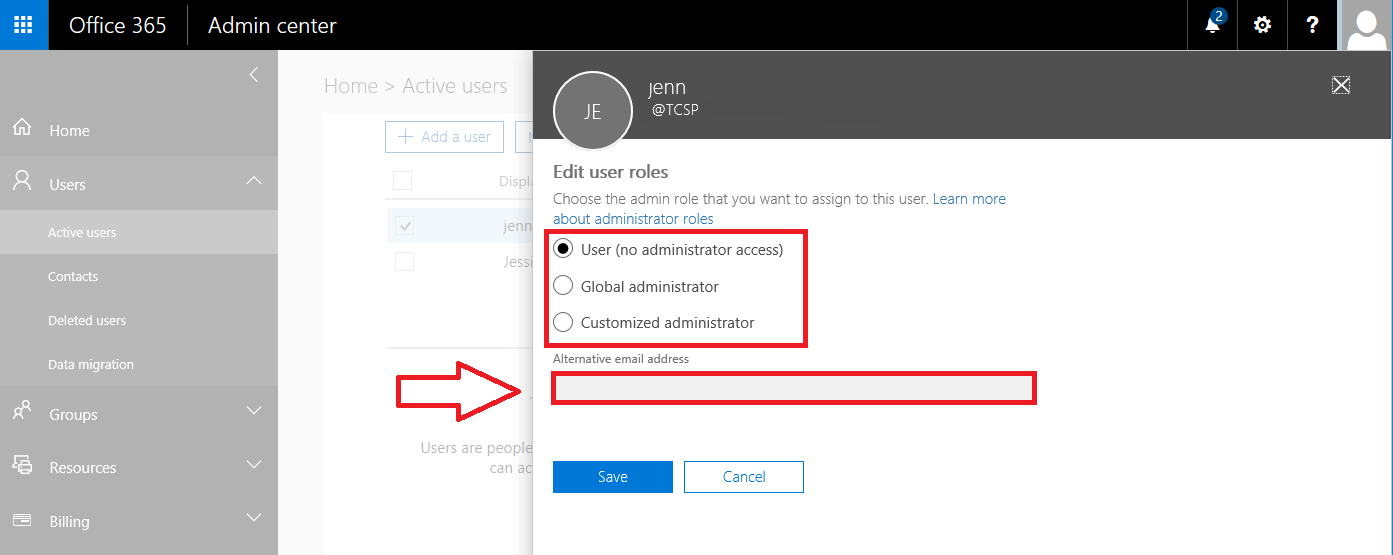Open the Office 365 app launcher grid
This screenshot has width=1393, height=555.
(x=24, y=25)
